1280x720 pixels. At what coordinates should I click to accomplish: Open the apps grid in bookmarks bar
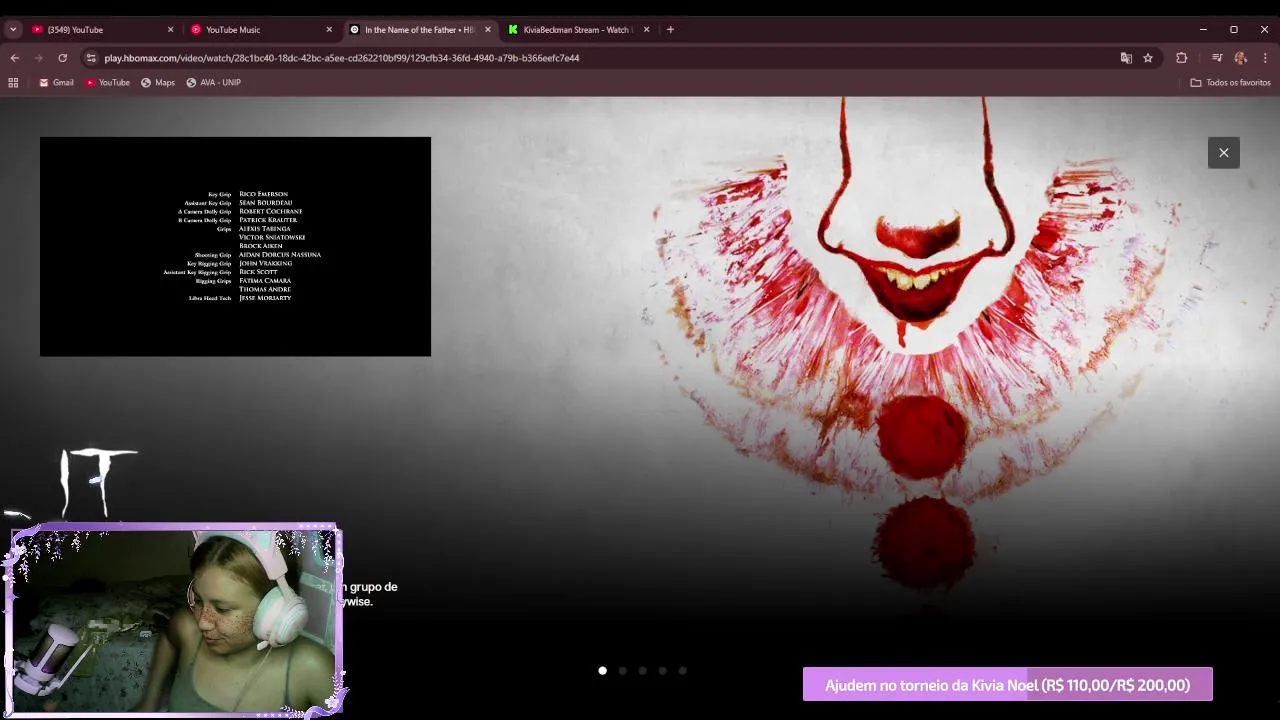(x=13, y=82)
